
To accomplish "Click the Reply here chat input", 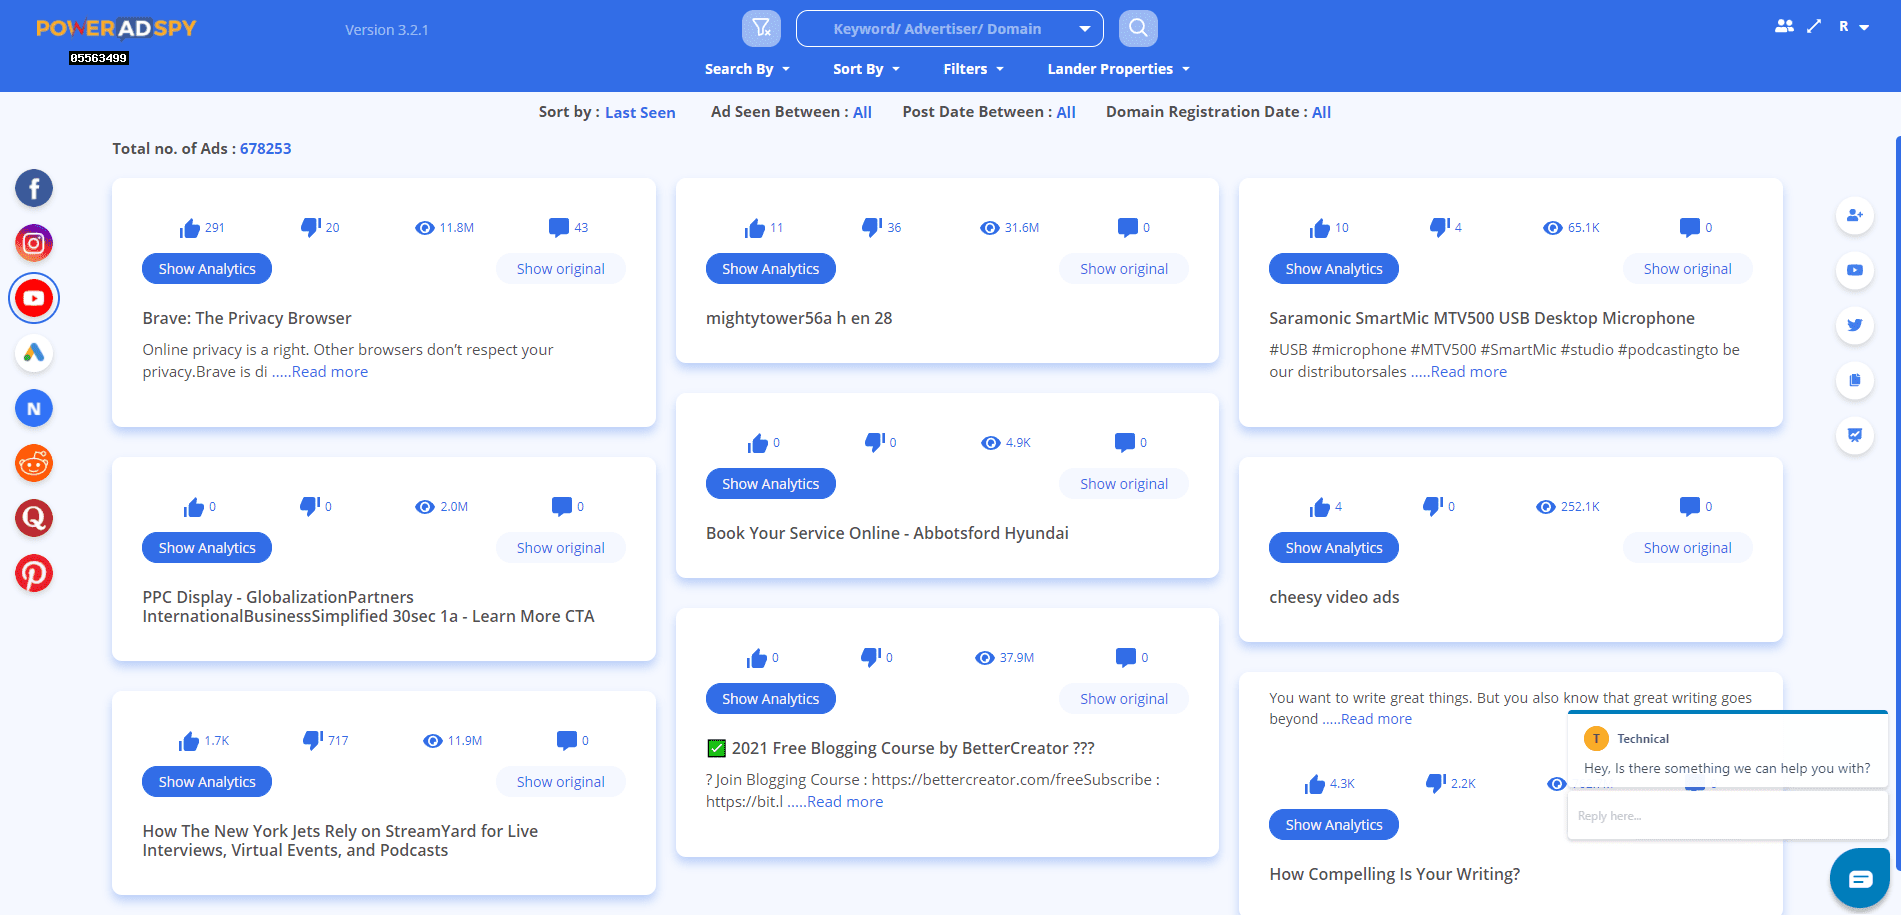I will 1727,816.
